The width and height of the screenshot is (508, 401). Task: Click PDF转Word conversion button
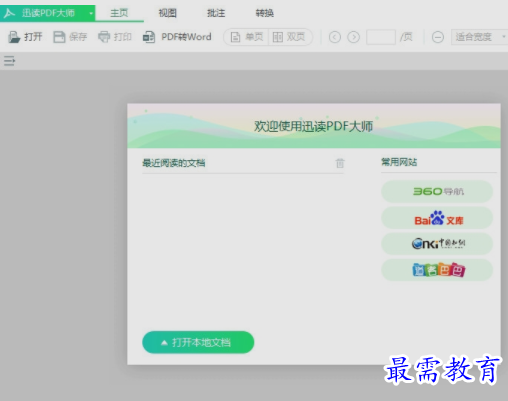[x=177, y=37]
